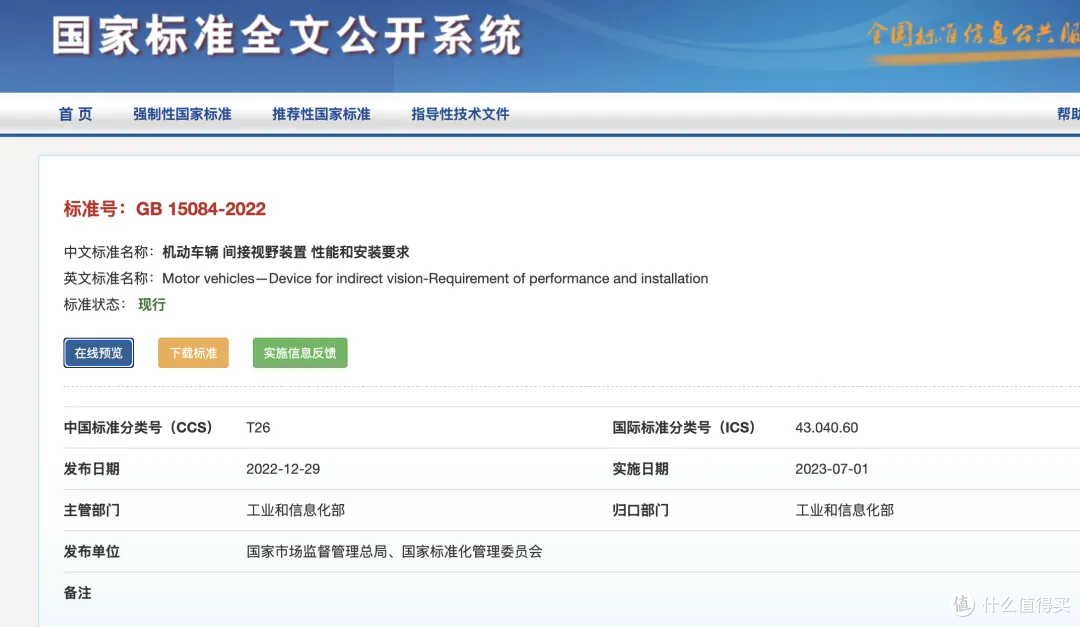
Task: Click the implementation date 2023-07-01
Action: (x=831, y=469)
